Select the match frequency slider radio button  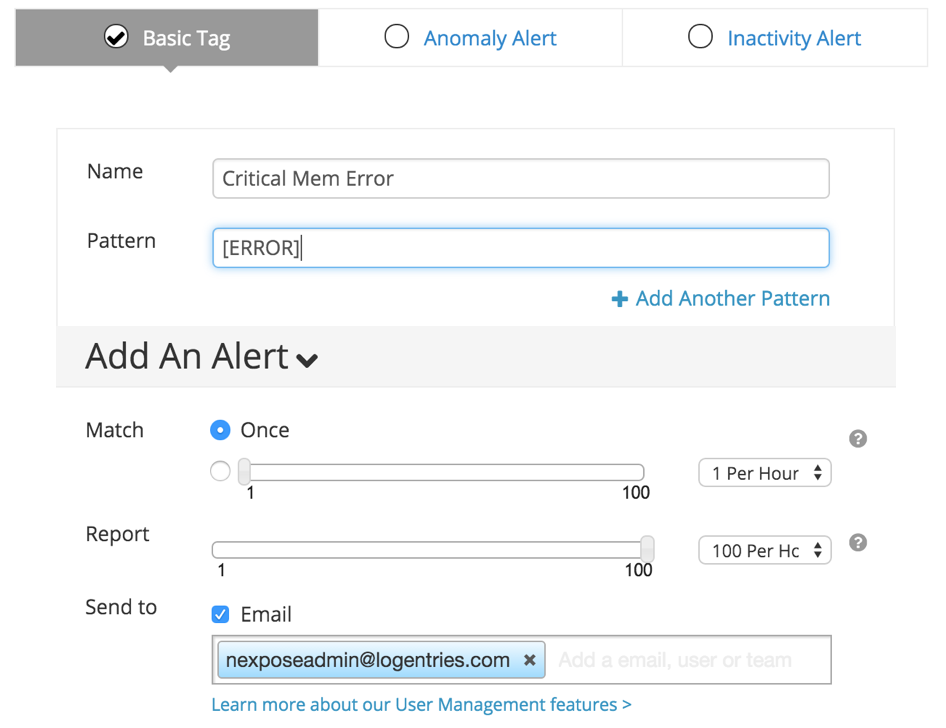[220, 471]
